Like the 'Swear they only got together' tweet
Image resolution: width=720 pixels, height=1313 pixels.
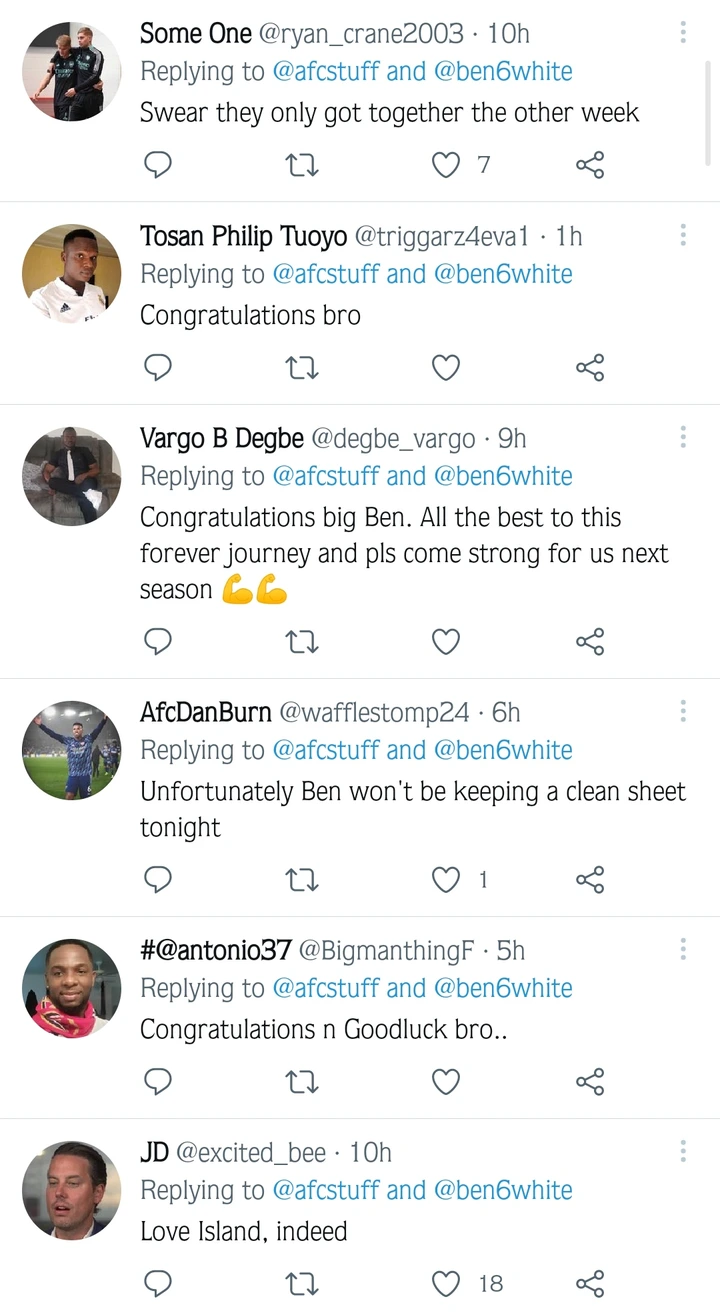point(446,165)
